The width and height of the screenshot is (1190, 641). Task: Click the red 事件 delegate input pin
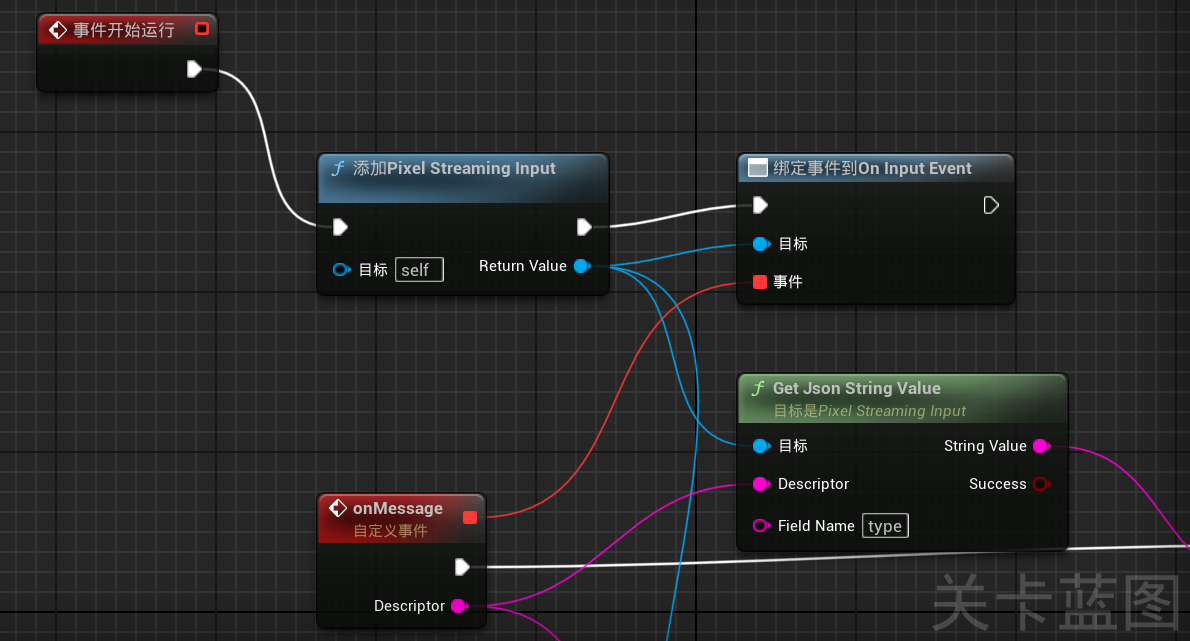[760, 282]
